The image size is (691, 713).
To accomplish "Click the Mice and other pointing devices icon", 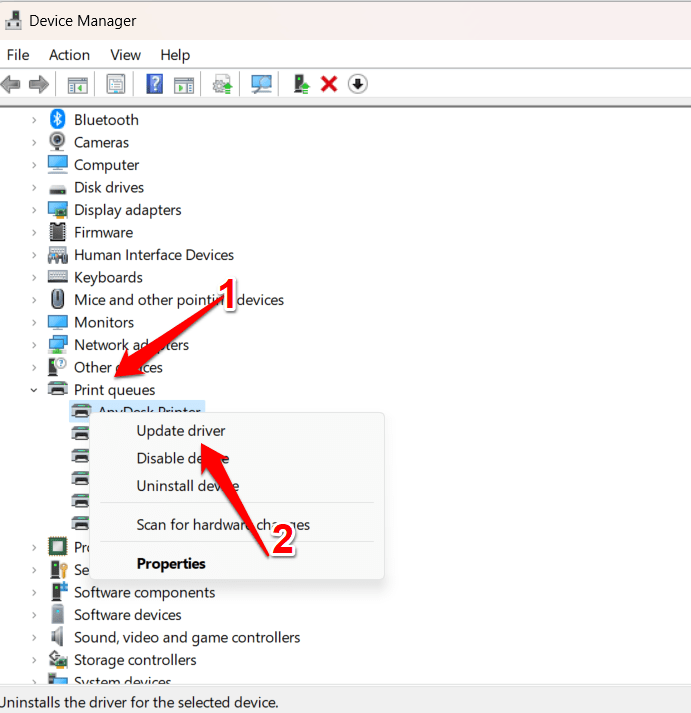I will tap(57, 299).
